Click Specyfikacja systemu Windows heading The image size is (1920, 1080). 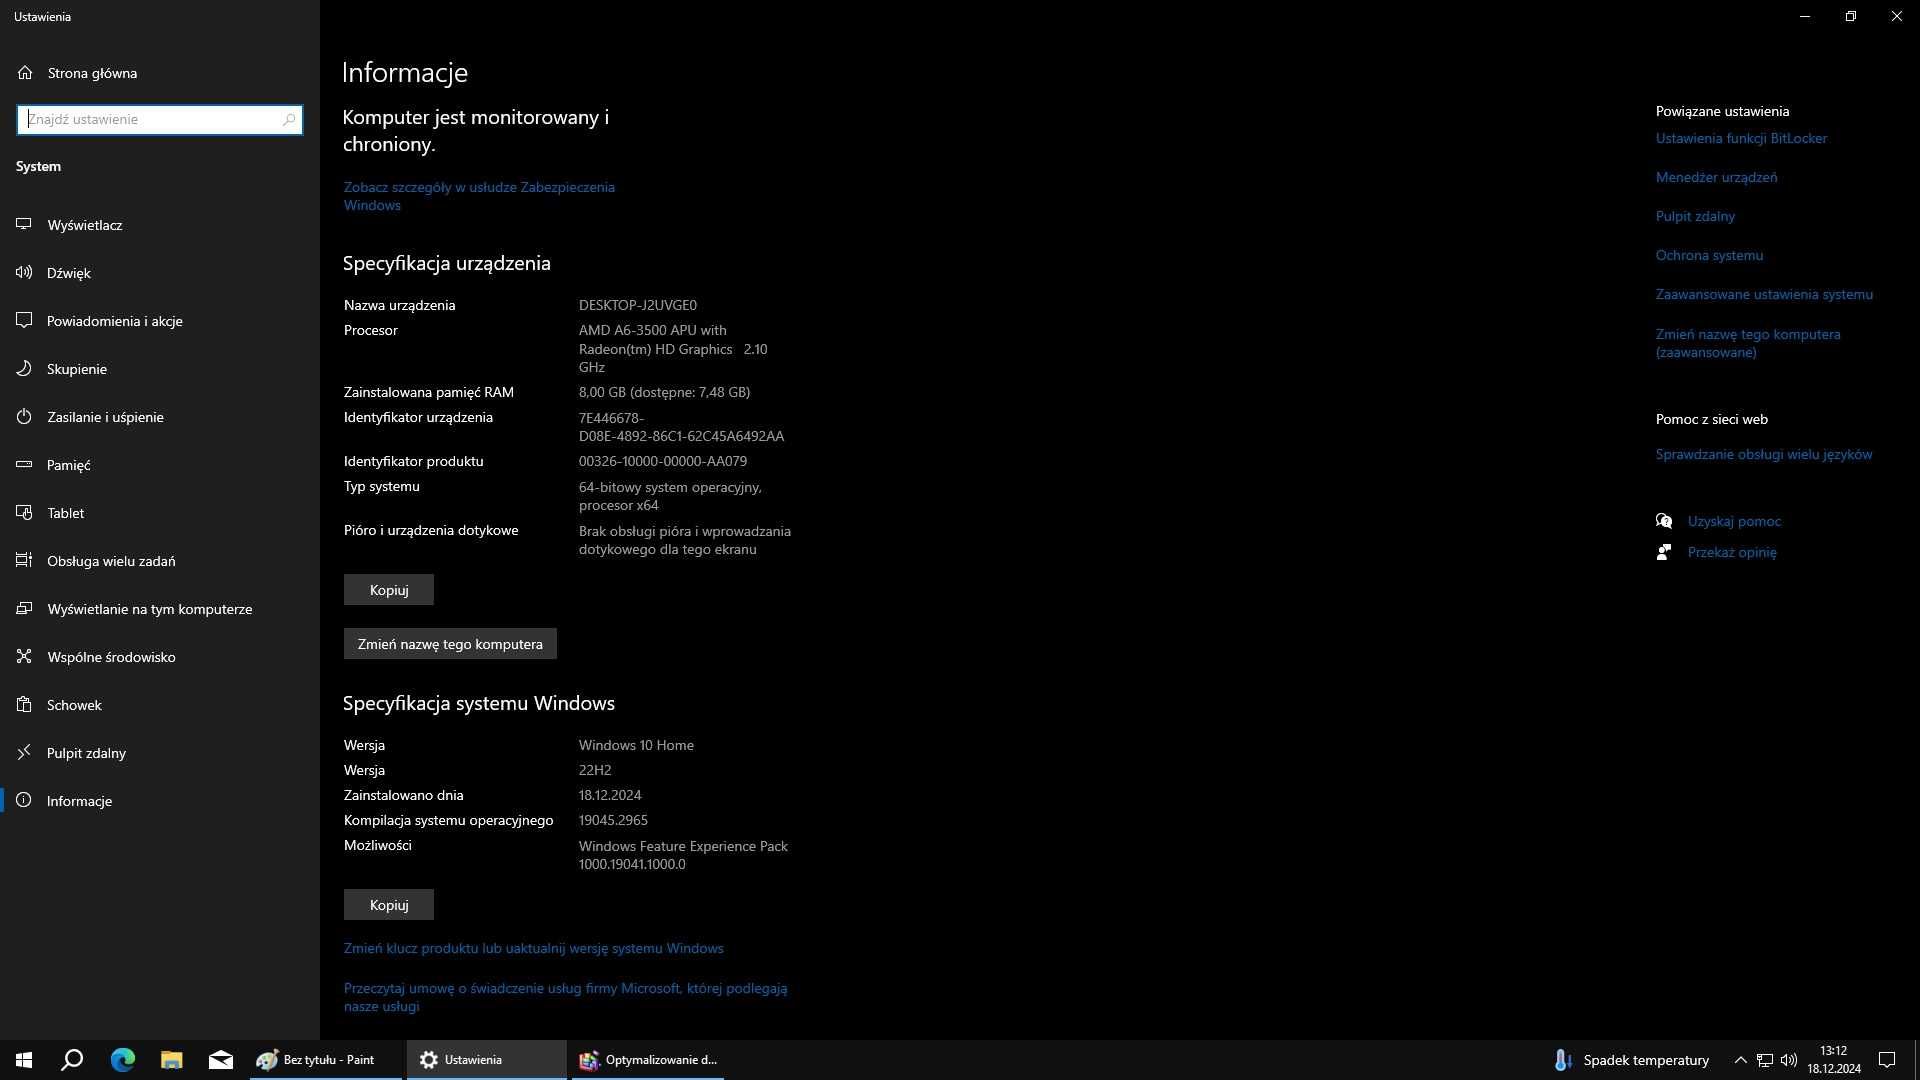[478, 703]
